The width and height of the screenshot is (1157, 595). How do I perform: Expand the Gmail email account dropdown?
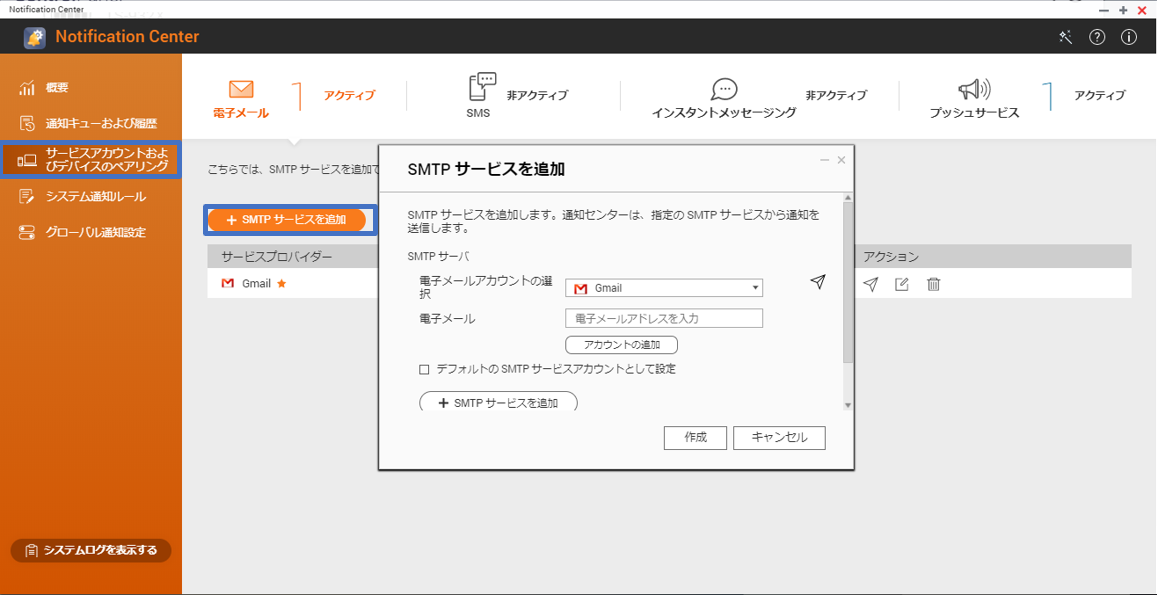pos(664,288)
